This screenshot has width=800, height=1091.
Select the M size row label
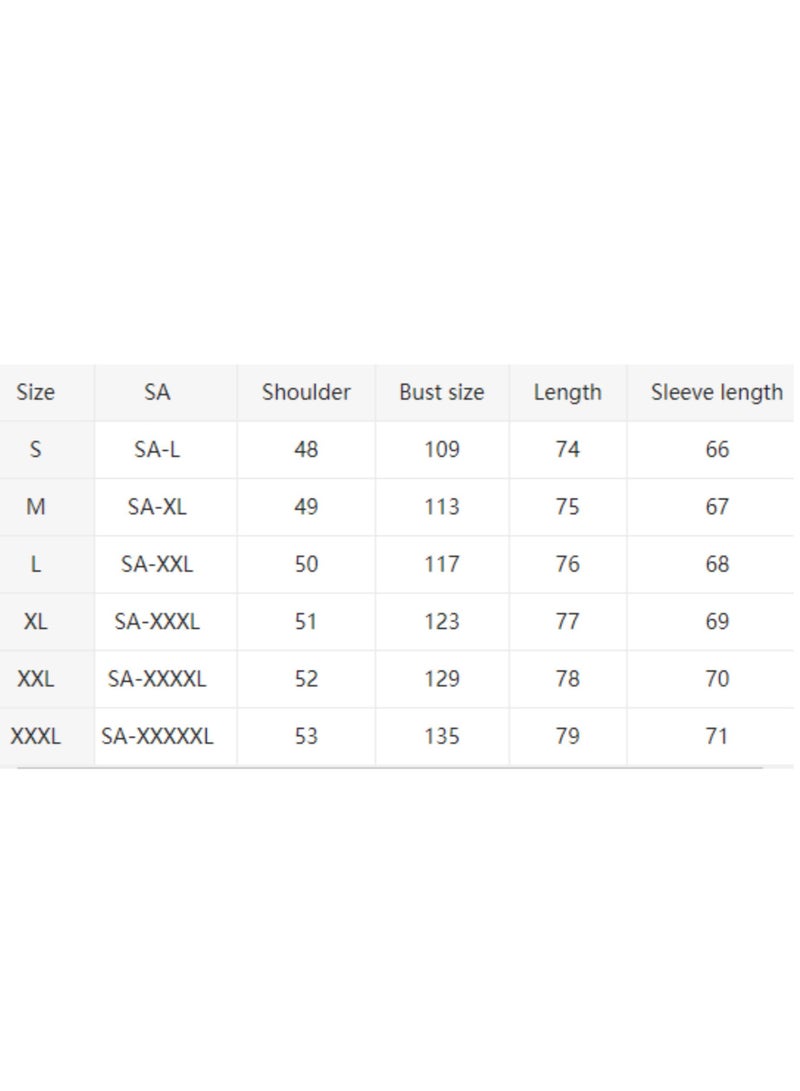coord(35,507)
